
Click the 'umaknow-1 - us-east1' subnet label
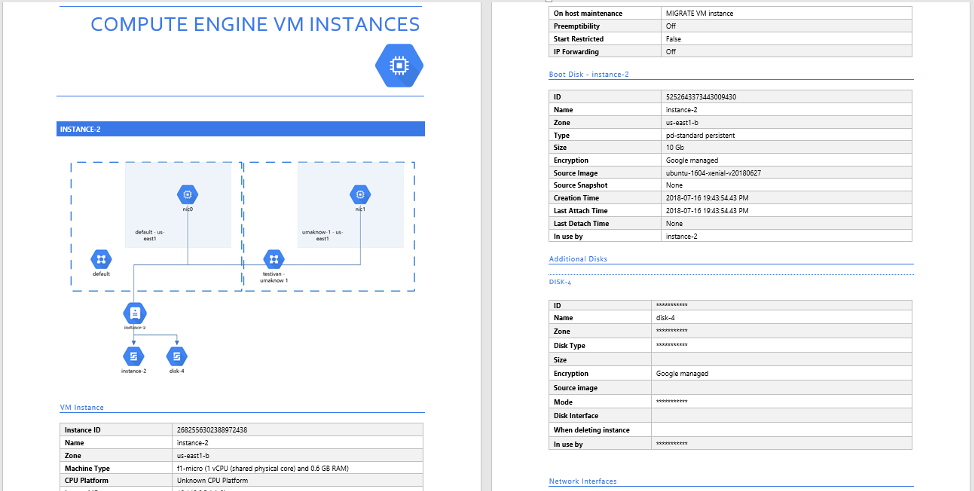322,235
